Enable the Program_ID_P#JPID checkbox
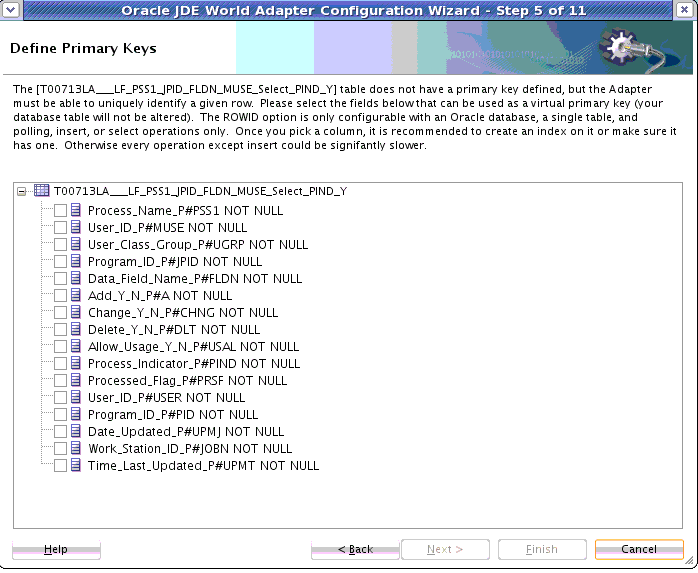The height and width of the screenshot is (573, 698). point(61,261)
